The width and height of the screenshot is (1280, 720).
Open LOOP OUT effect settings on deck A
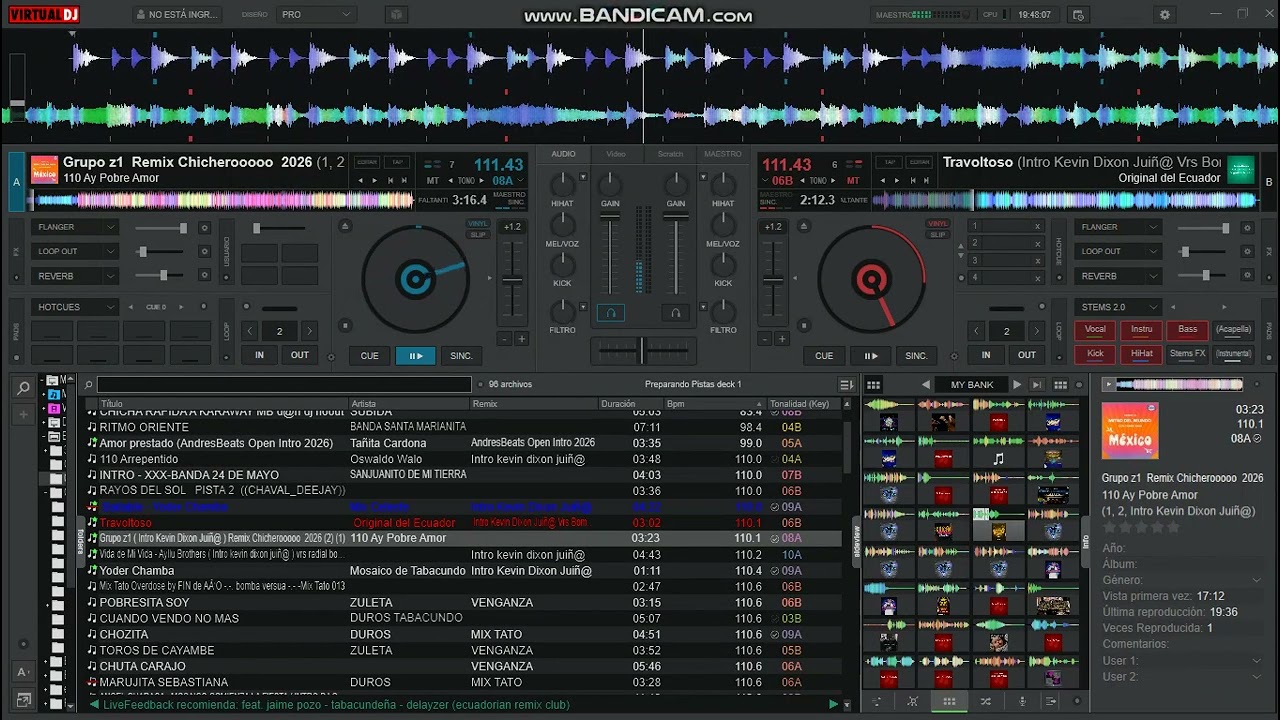pos(204,251)
